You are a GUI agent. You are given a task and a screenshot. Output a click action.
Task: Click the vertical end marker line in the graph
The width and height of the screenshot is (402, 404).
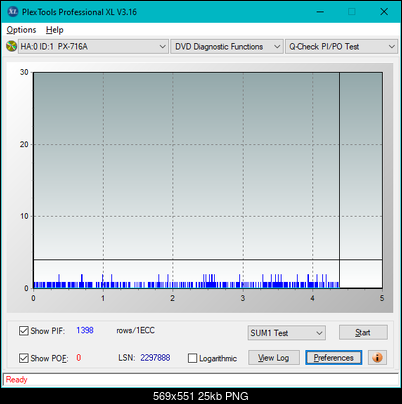[x=339, y=180]
